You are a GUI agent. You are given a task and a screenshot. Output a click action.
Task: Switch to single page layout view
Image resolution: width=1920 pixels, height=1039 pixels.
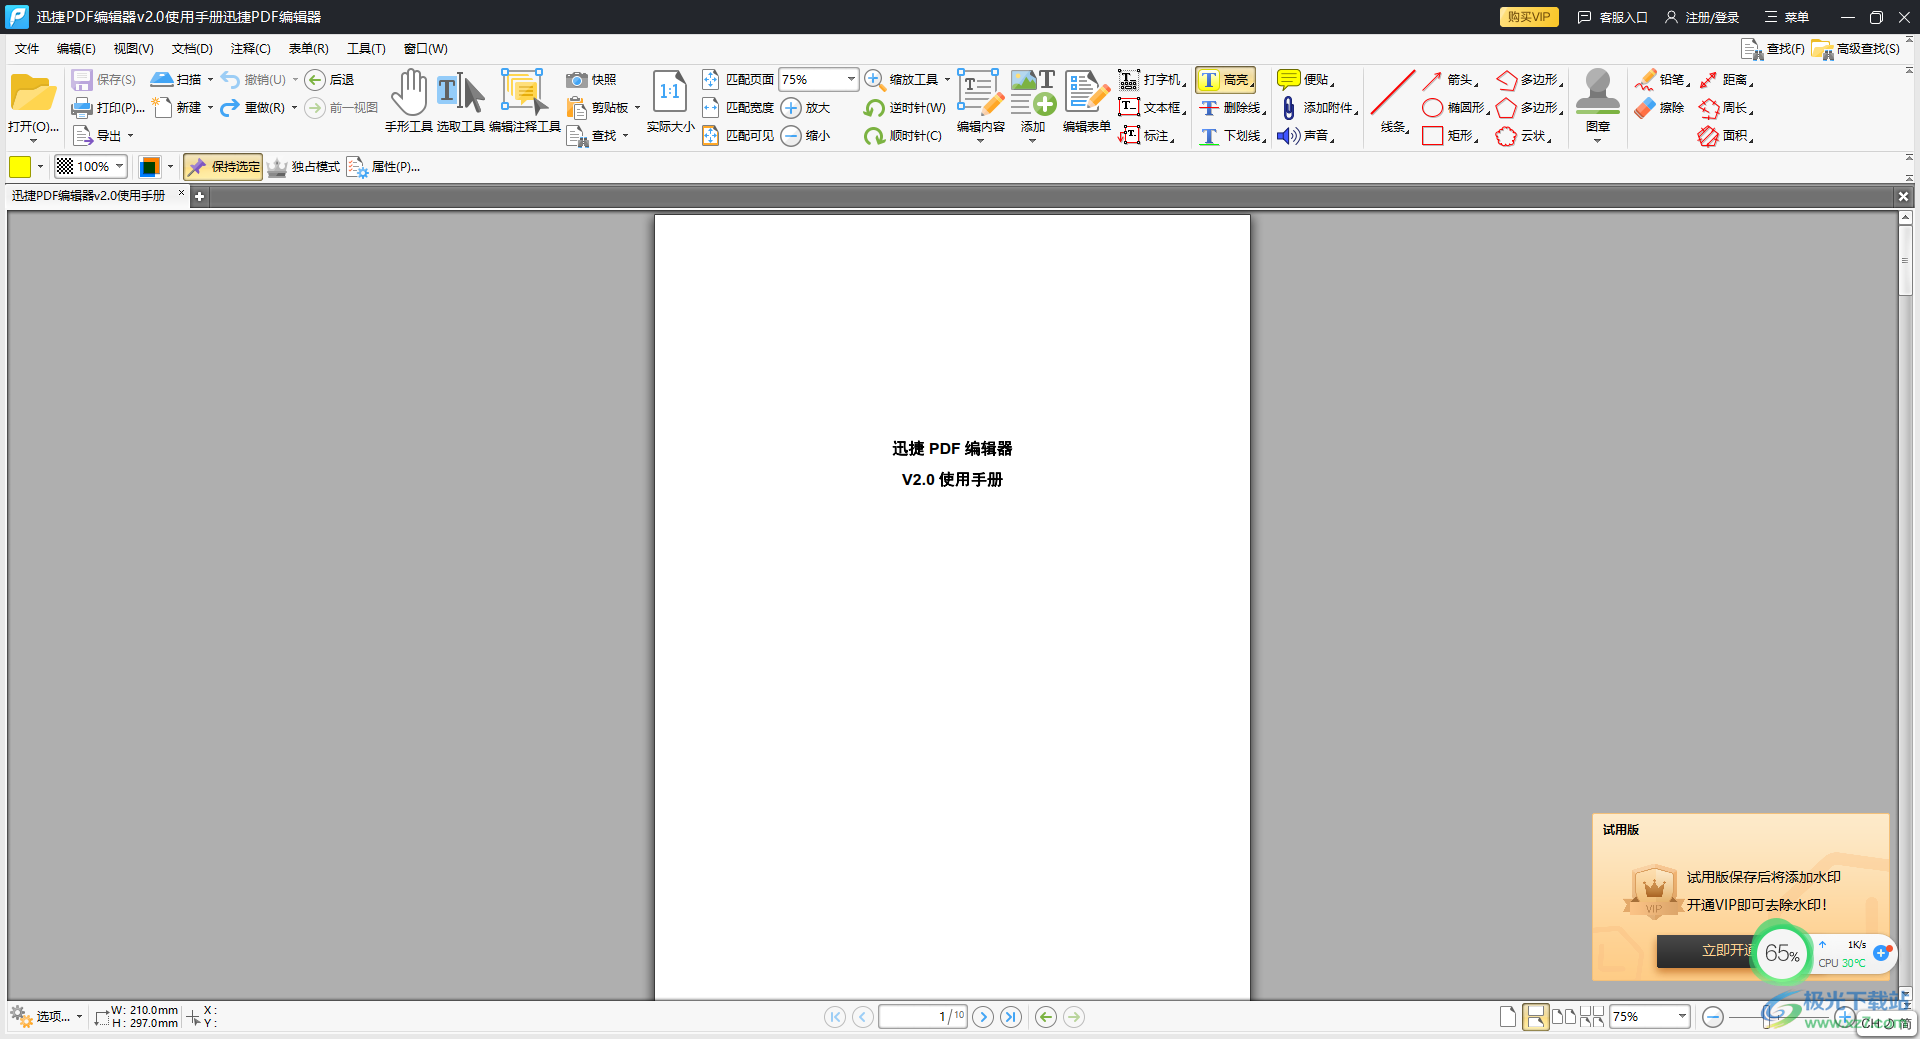pyautogui.click(x=1508, y=1017)
